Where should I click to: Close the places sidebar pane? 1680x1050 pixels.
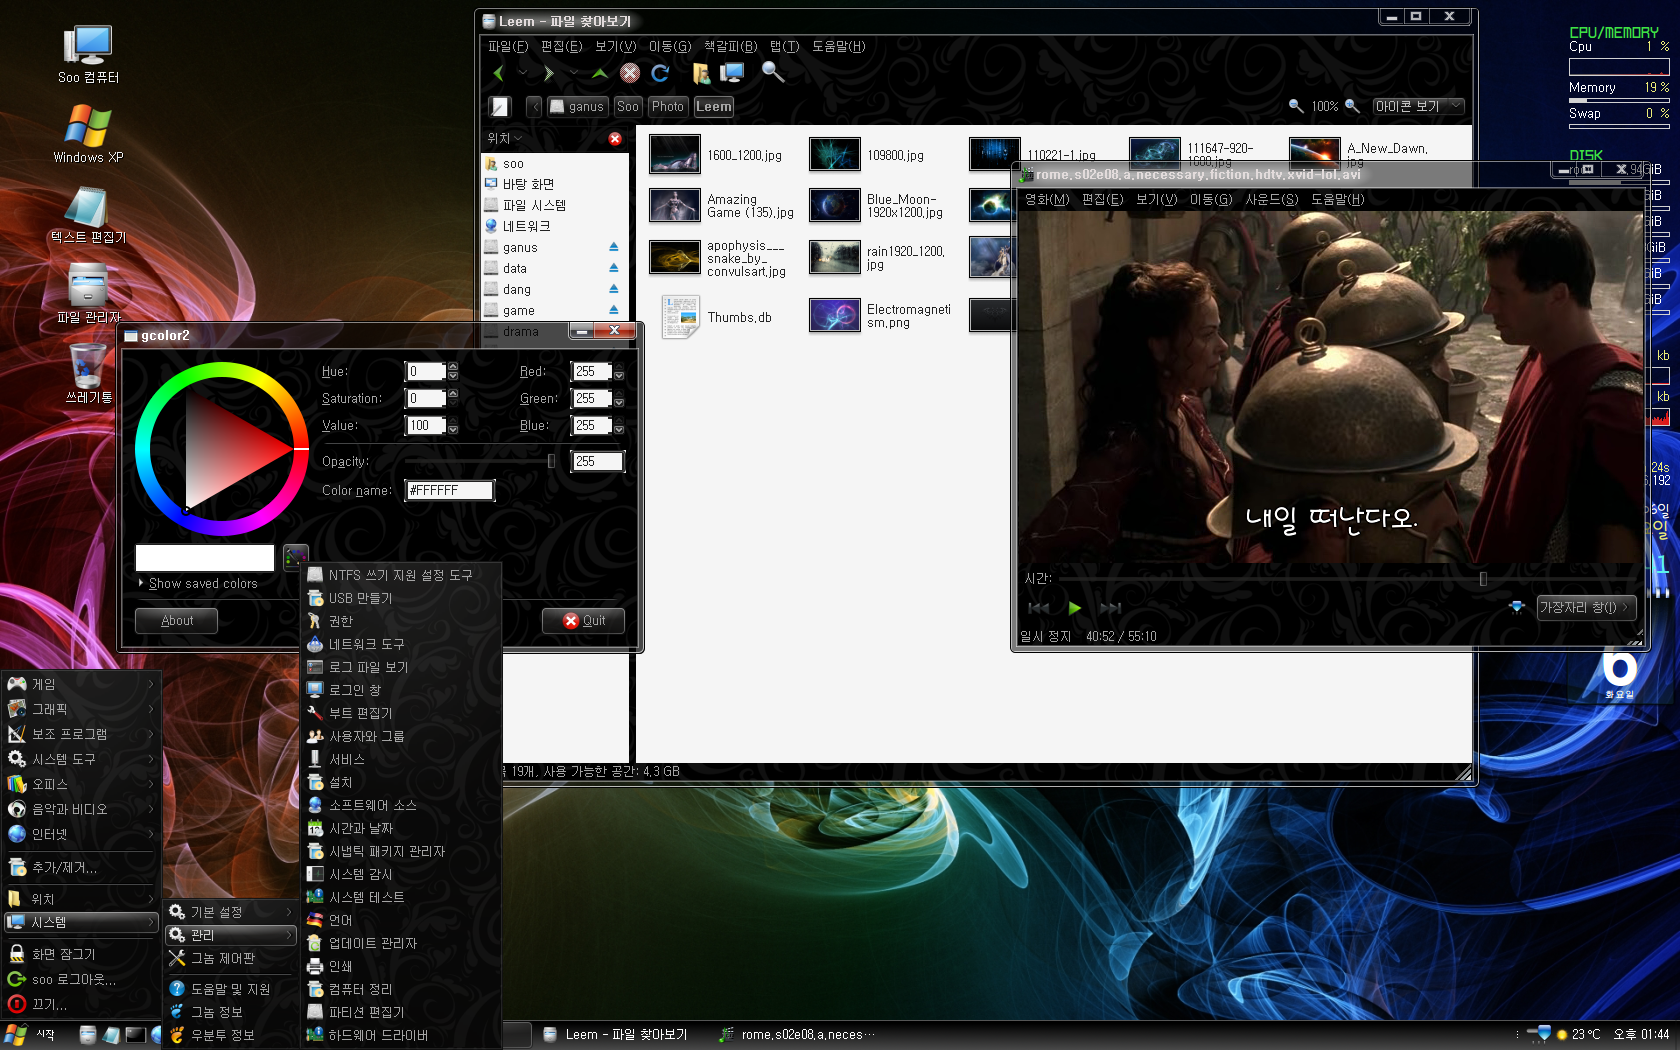coord(615,139)
